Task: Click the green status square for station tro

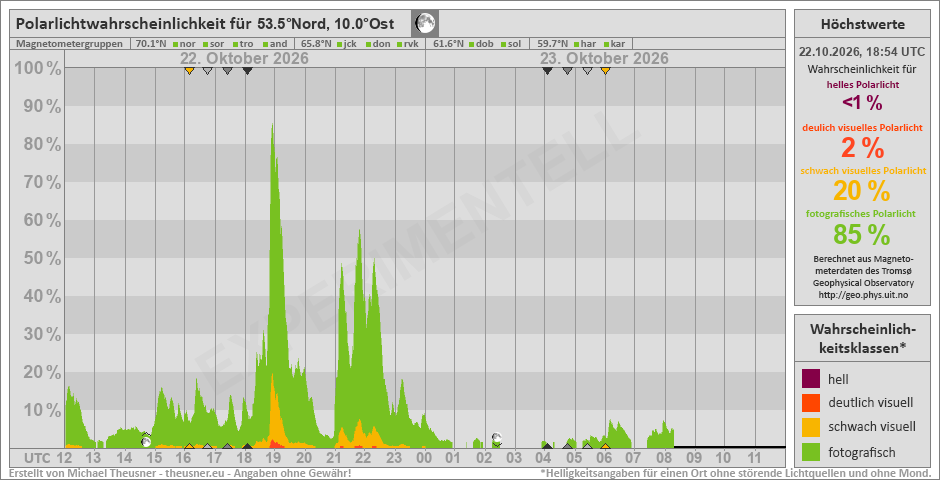Action: coord(236,44)
